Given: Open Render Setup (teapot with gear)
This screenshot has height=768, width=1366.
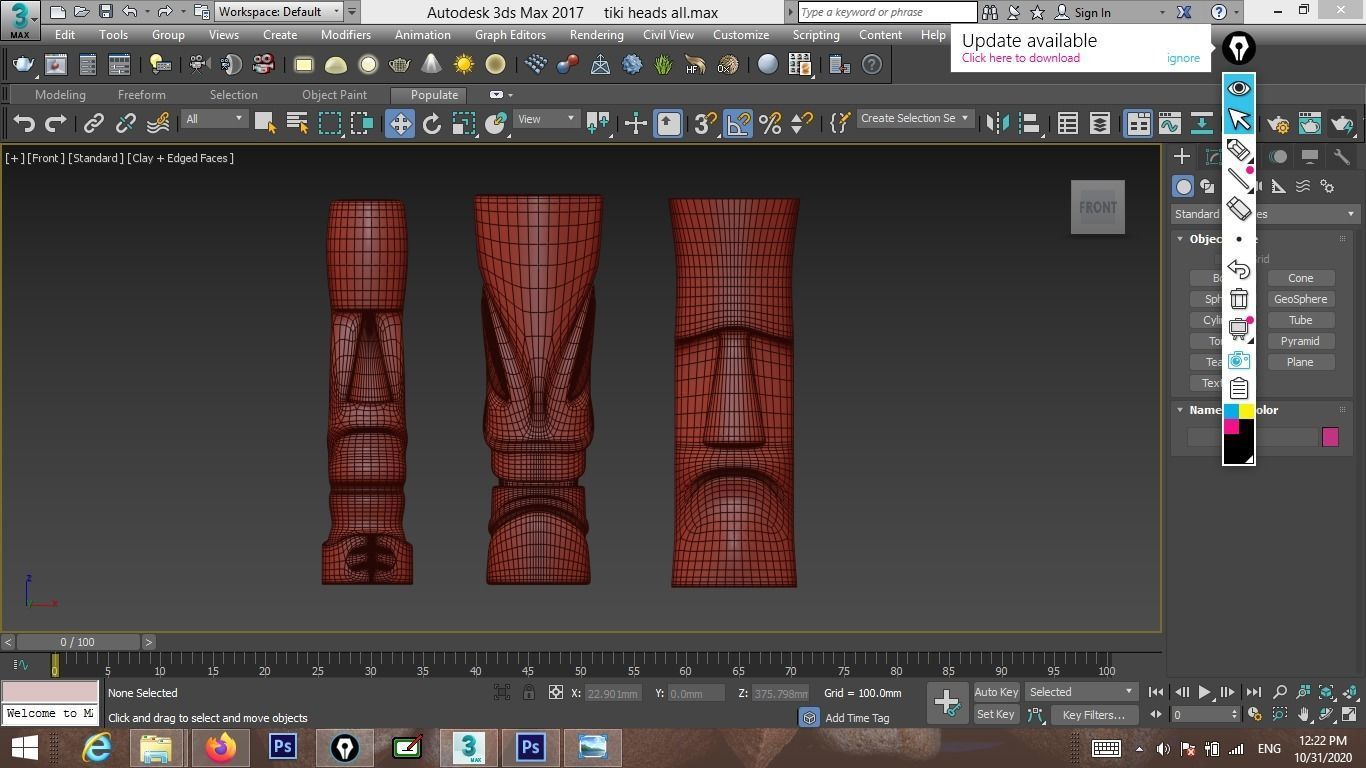Looking at the screenshot, I should click(1278, 124).
